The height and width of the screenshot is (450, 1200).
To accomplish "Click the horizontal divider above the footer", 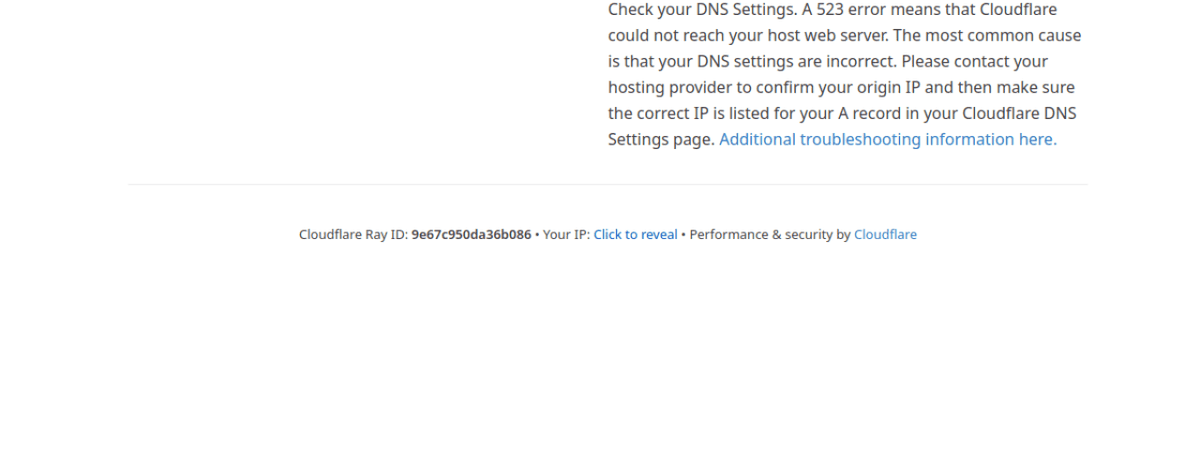I will click(607, 185).
